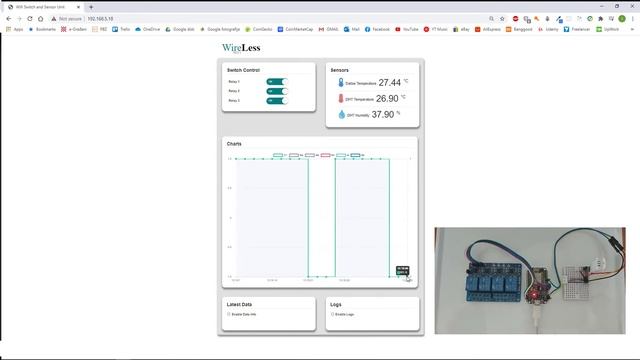
Task: Click the Charts panel heading
Action: click(x=234, y=144)
